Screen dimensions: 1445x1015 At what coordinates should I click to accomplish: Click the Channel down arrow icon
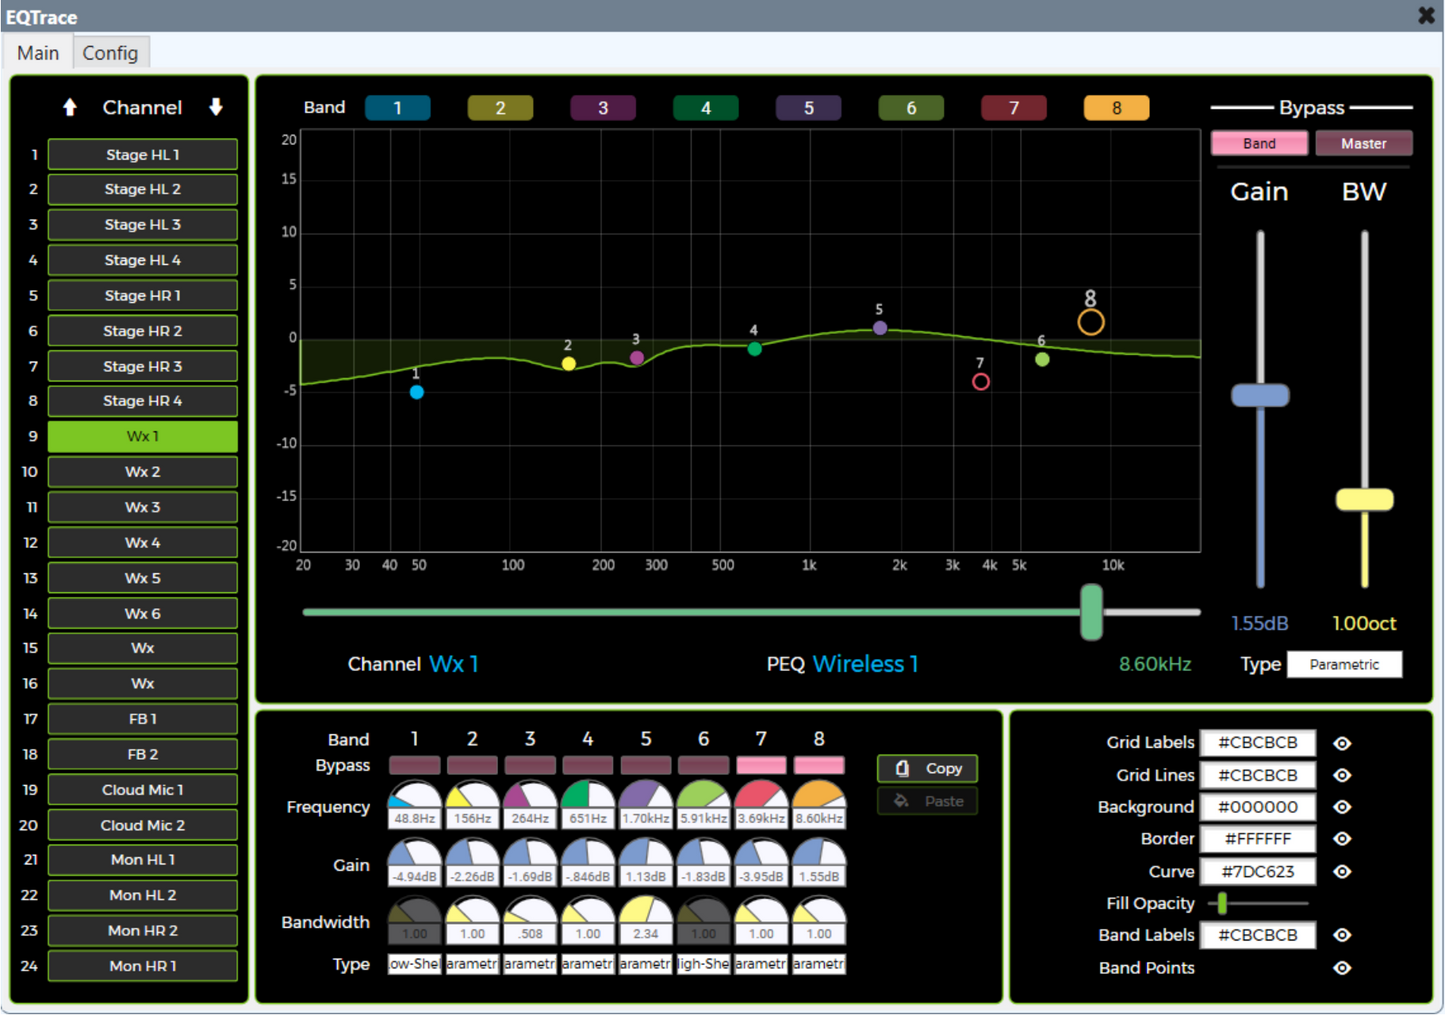click(x=215, y=107)
